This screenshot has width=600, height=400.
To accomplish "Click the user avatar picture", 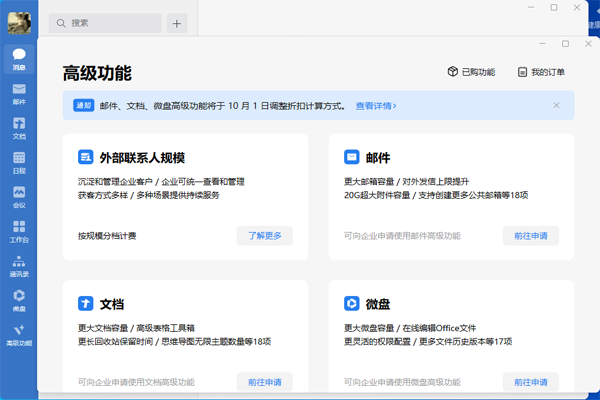I will click(x=19, y=23).
